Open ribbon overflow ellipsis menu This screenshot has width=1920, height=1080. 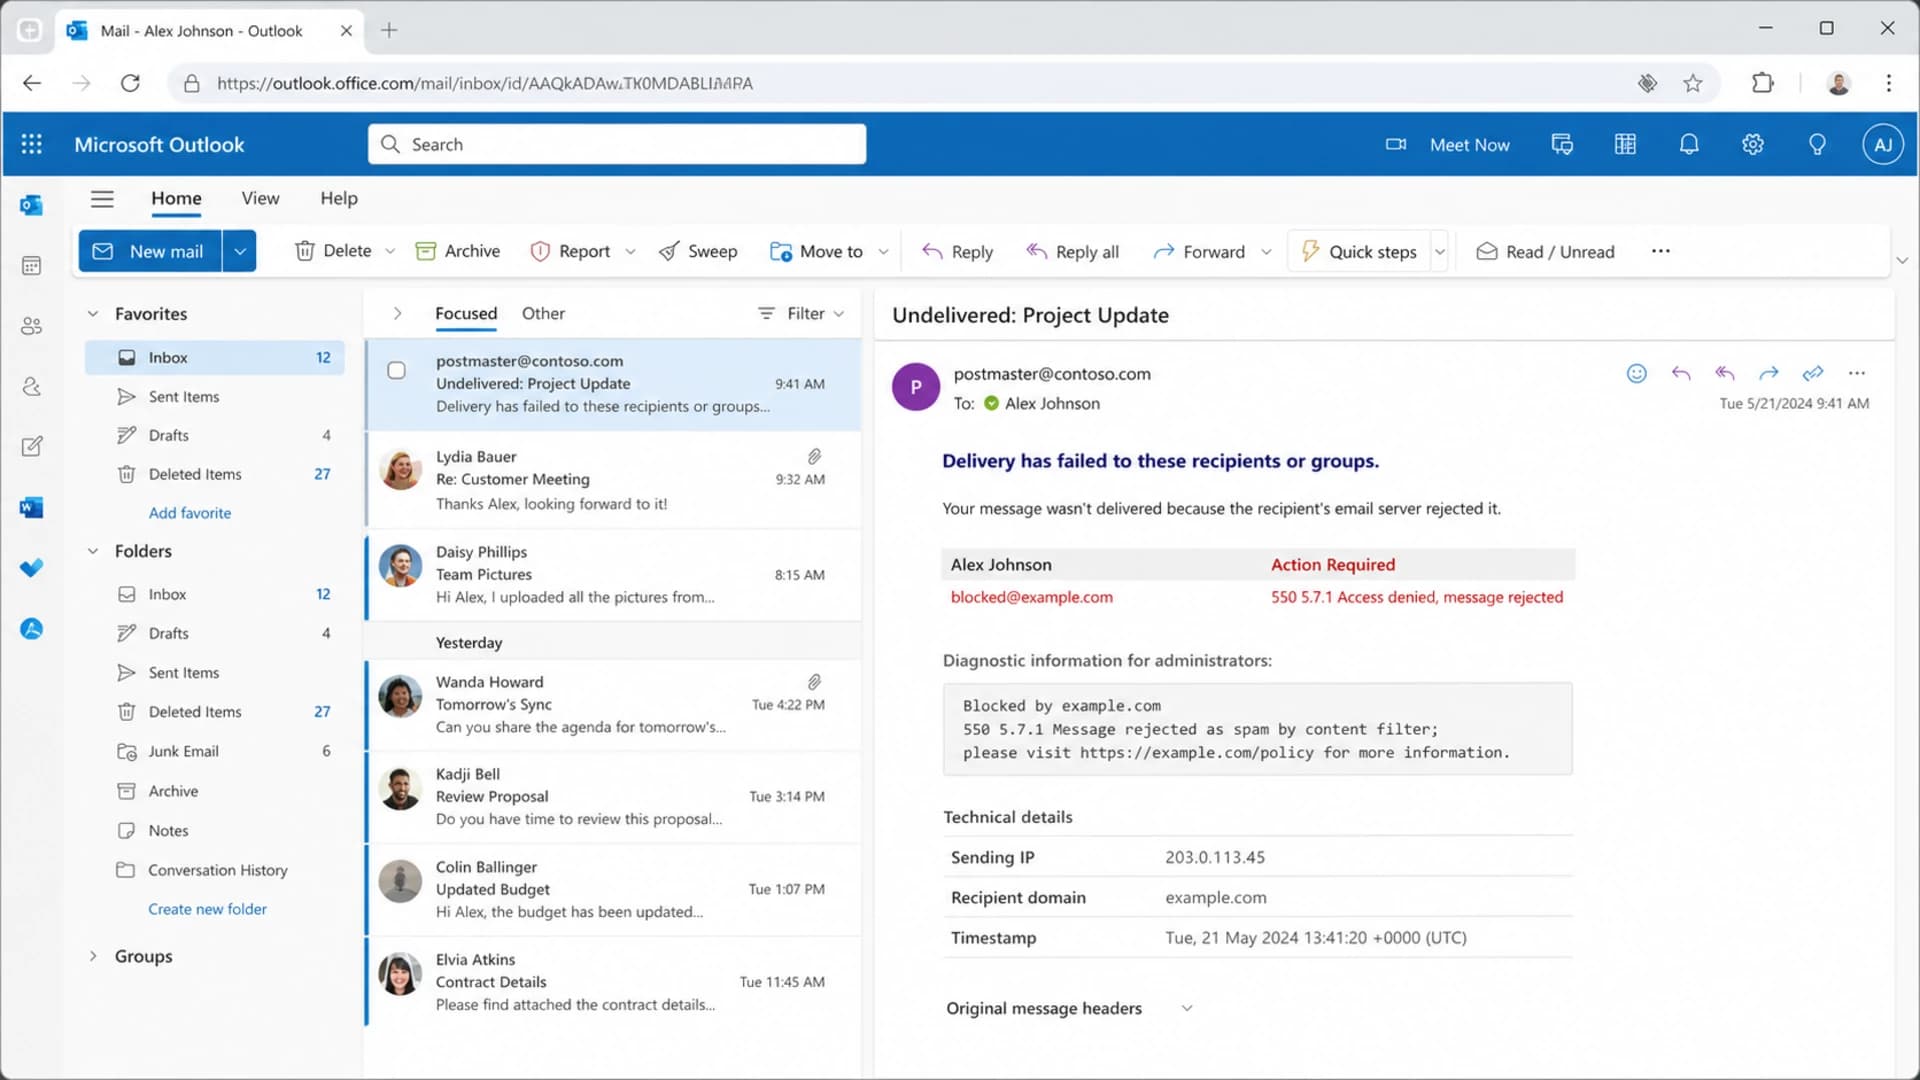pos(1661,251)
